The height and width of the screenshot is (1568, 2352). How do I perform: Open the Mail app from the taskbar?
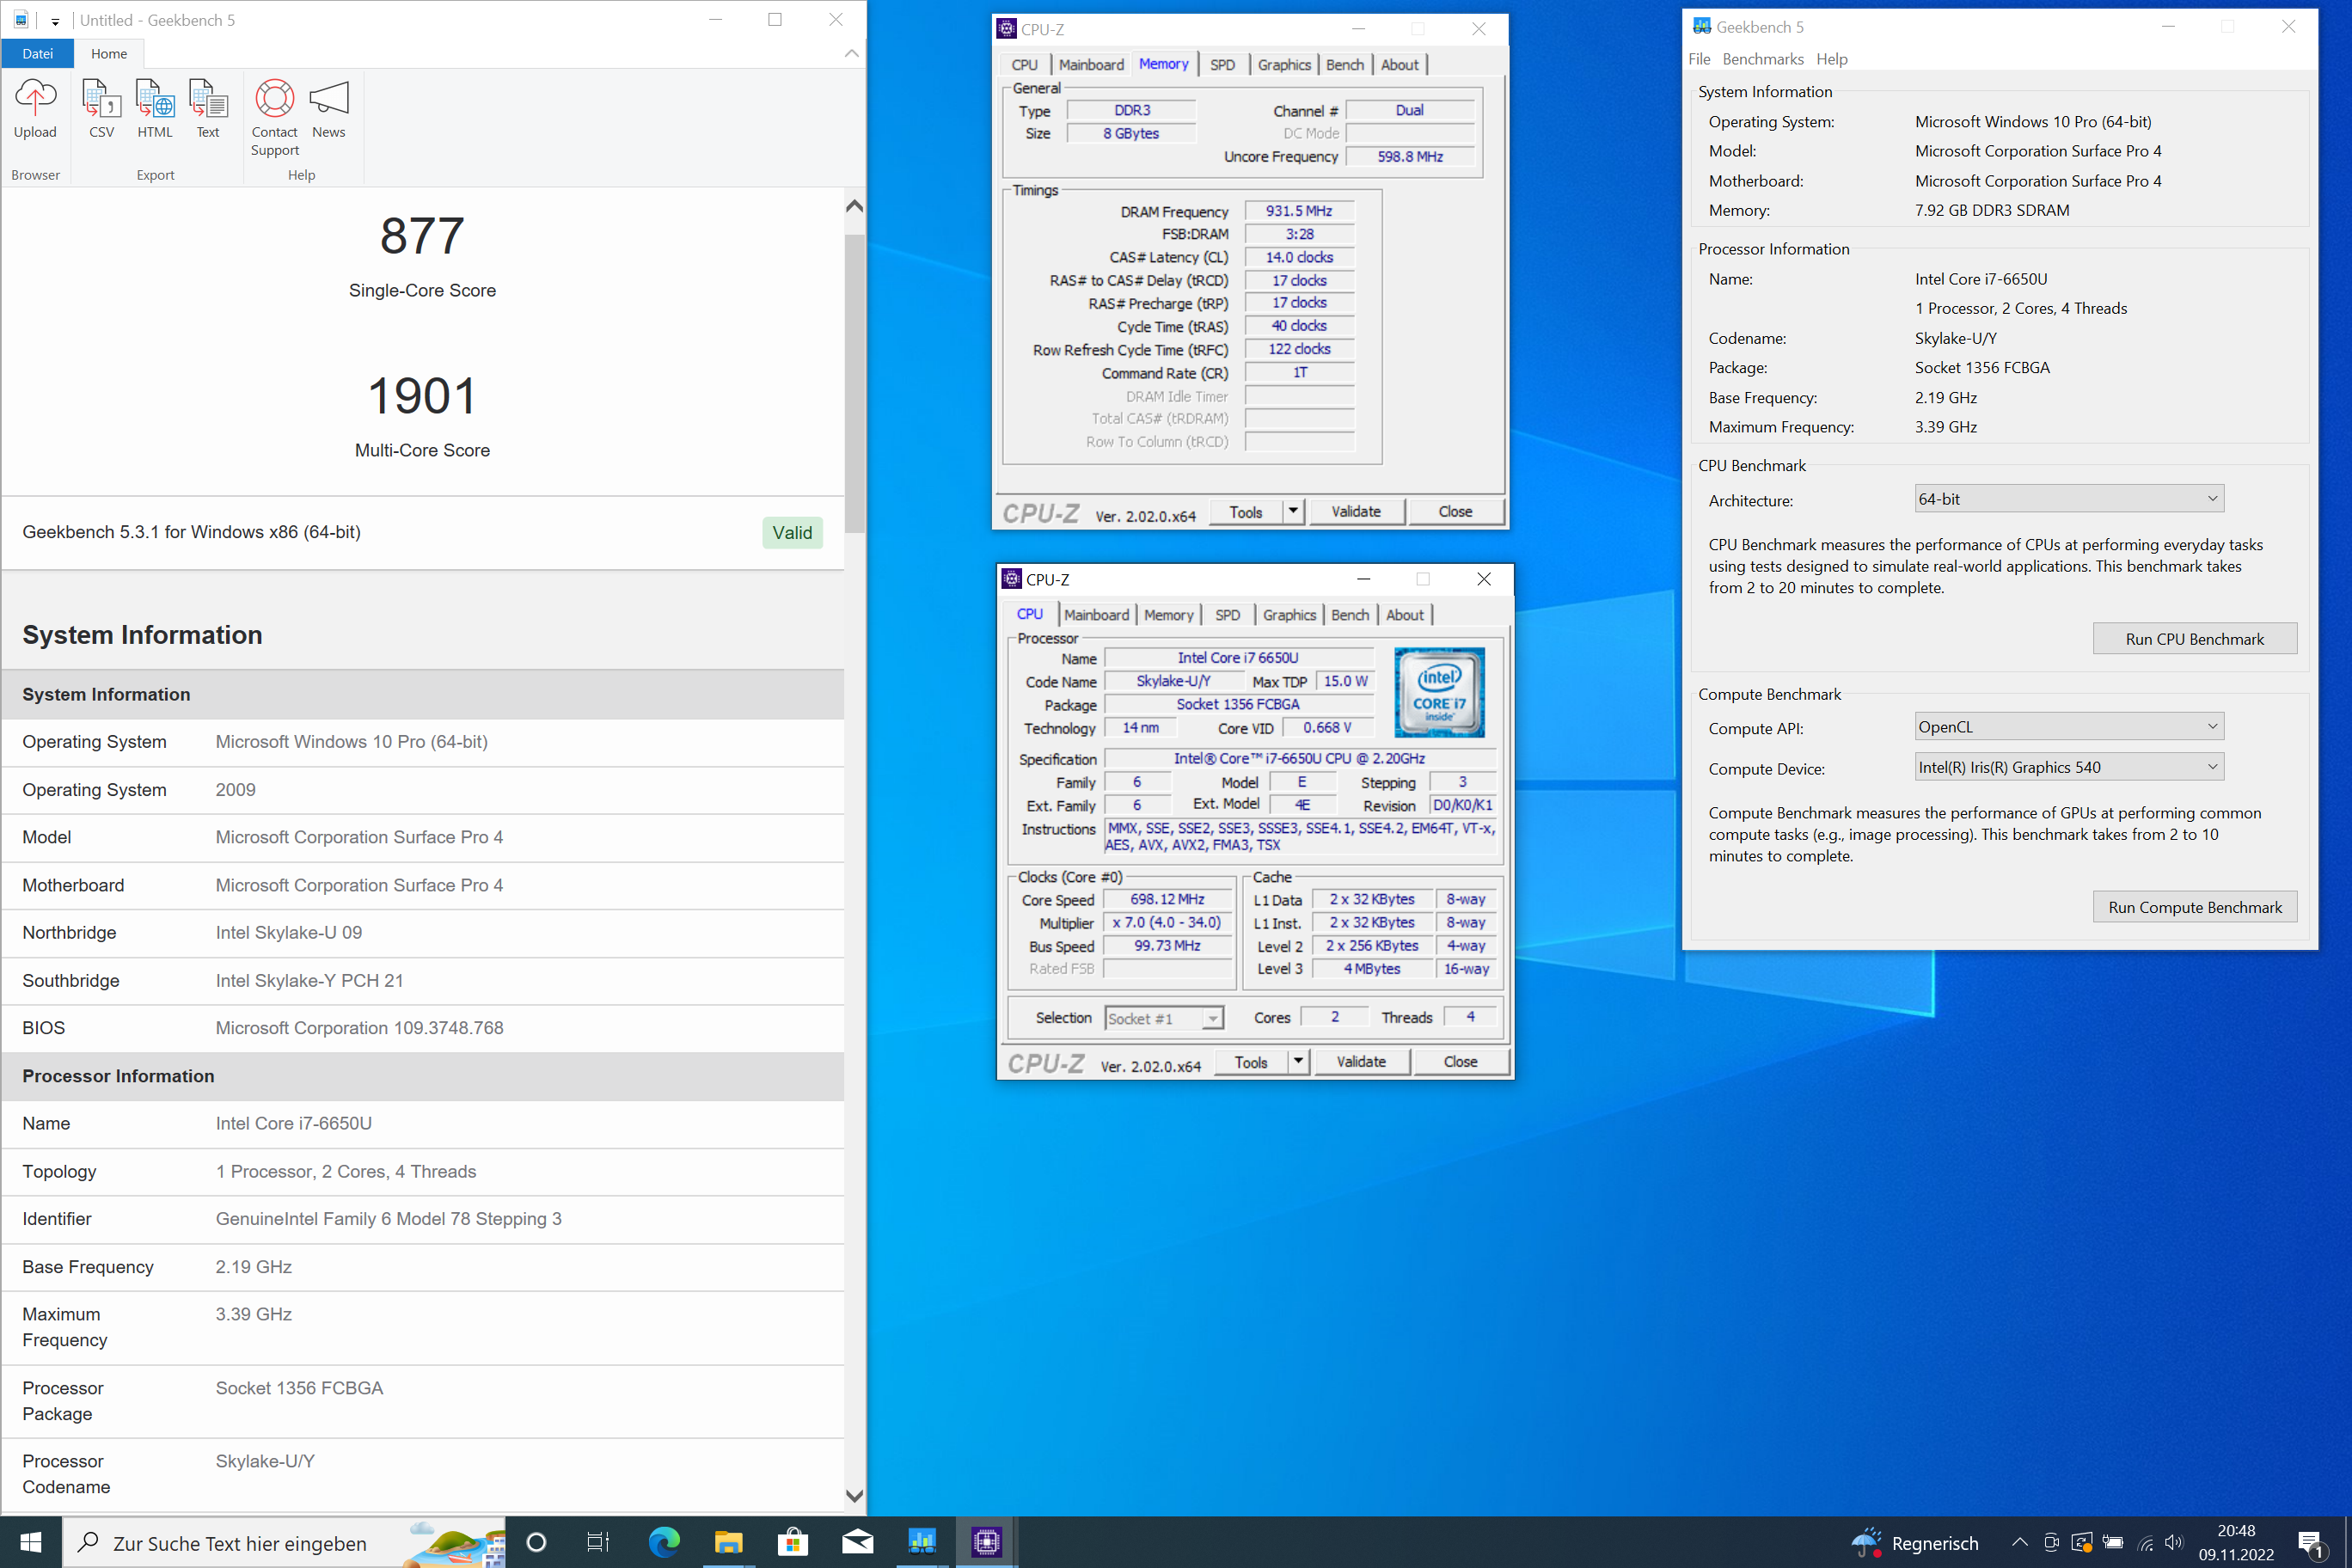click(x=857, y=1543)
